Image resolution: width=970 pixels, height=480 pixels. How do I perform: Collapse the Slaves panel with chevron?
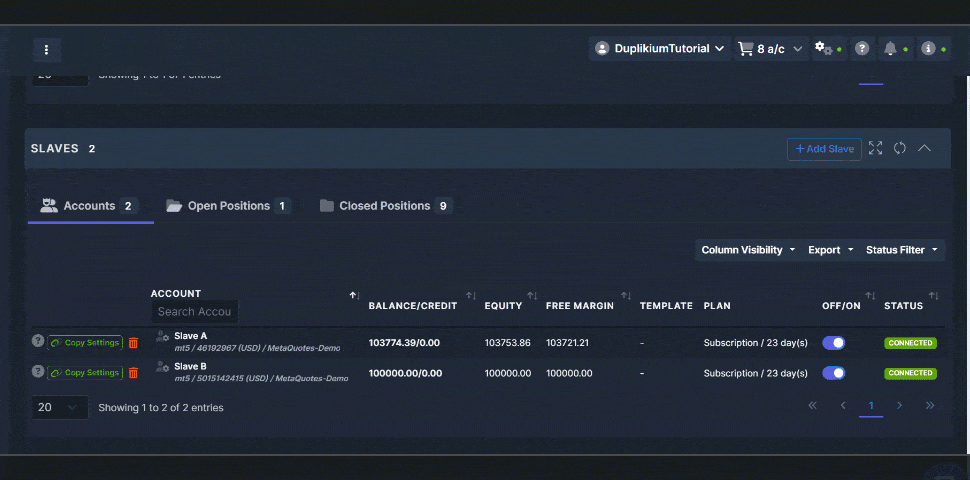coord(925,148)
